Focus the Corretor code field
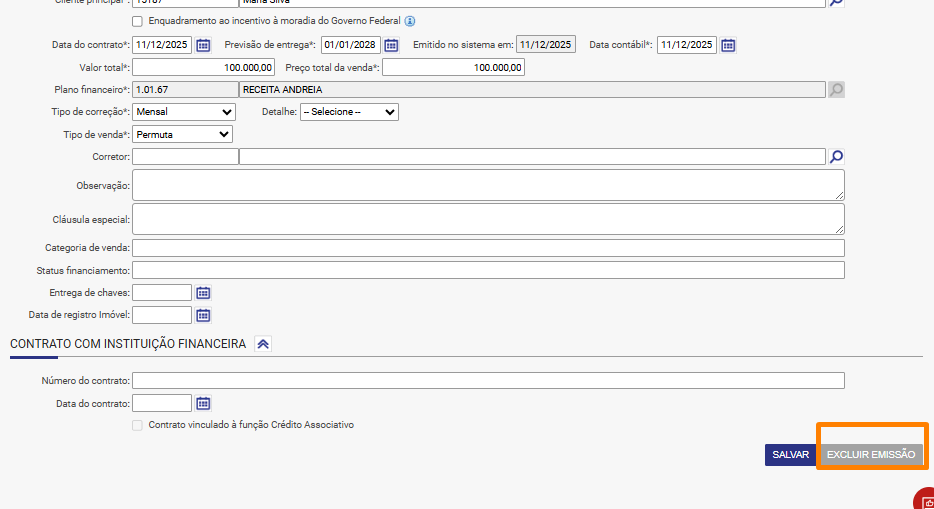934x509 pixels. point(185,157)
